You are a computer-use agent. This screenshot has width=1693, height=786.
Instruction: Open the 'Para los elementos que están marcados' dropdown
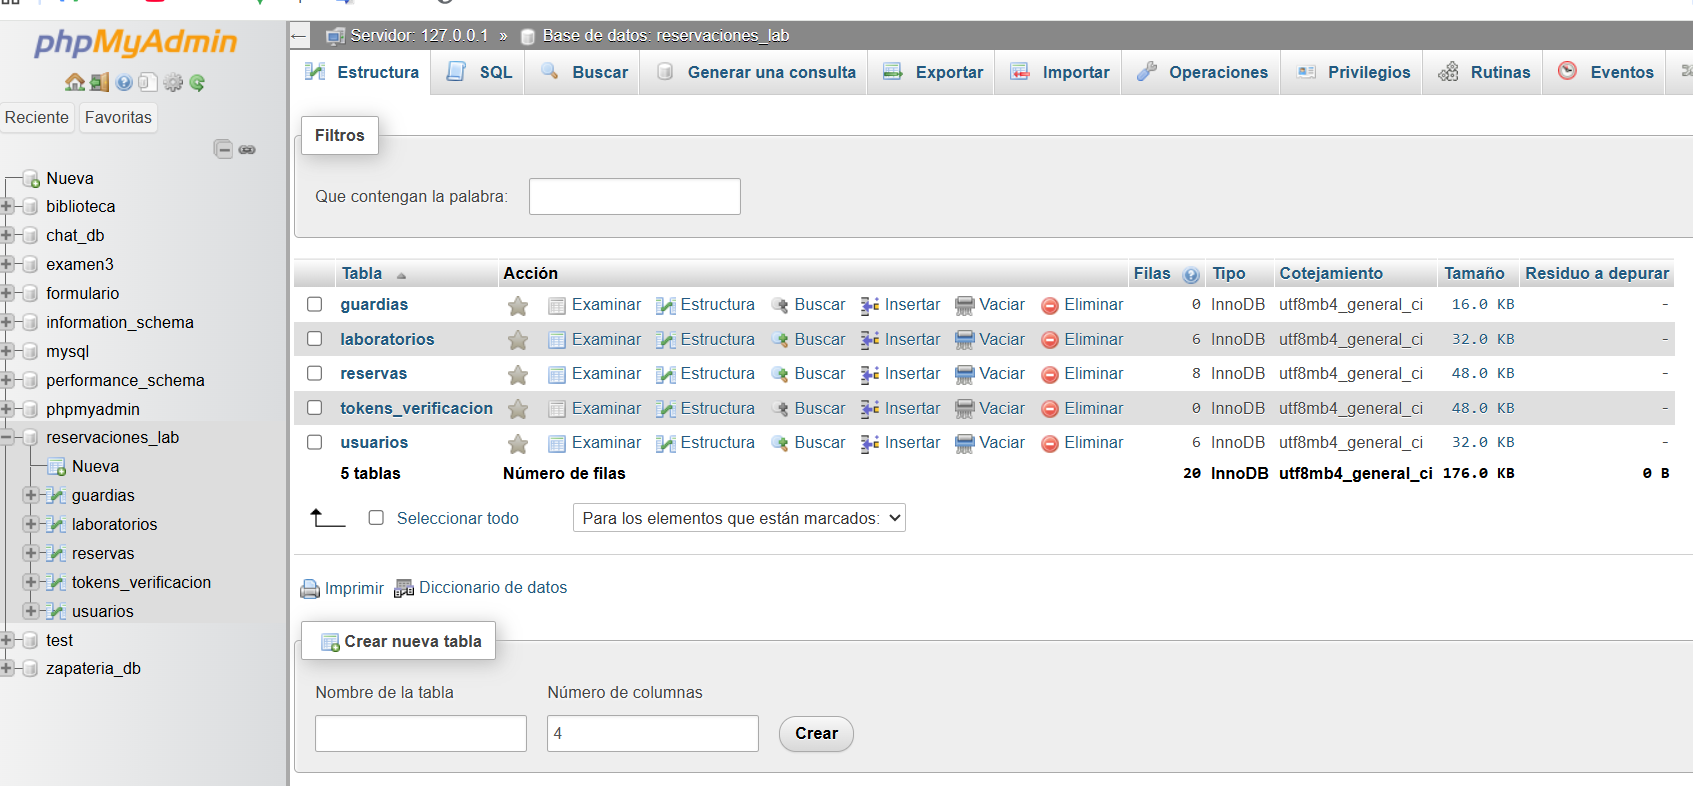pos(738,518)
